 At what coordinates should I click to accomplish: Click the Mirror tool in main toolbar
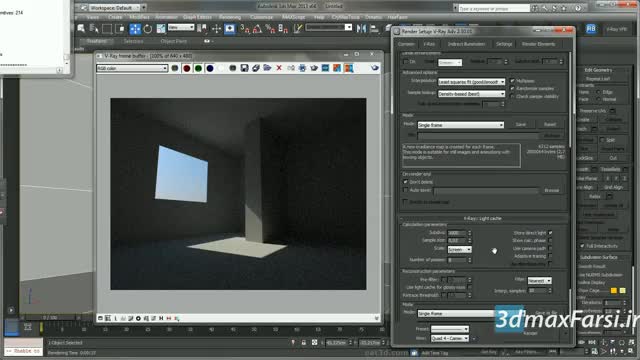coord(361,29)
